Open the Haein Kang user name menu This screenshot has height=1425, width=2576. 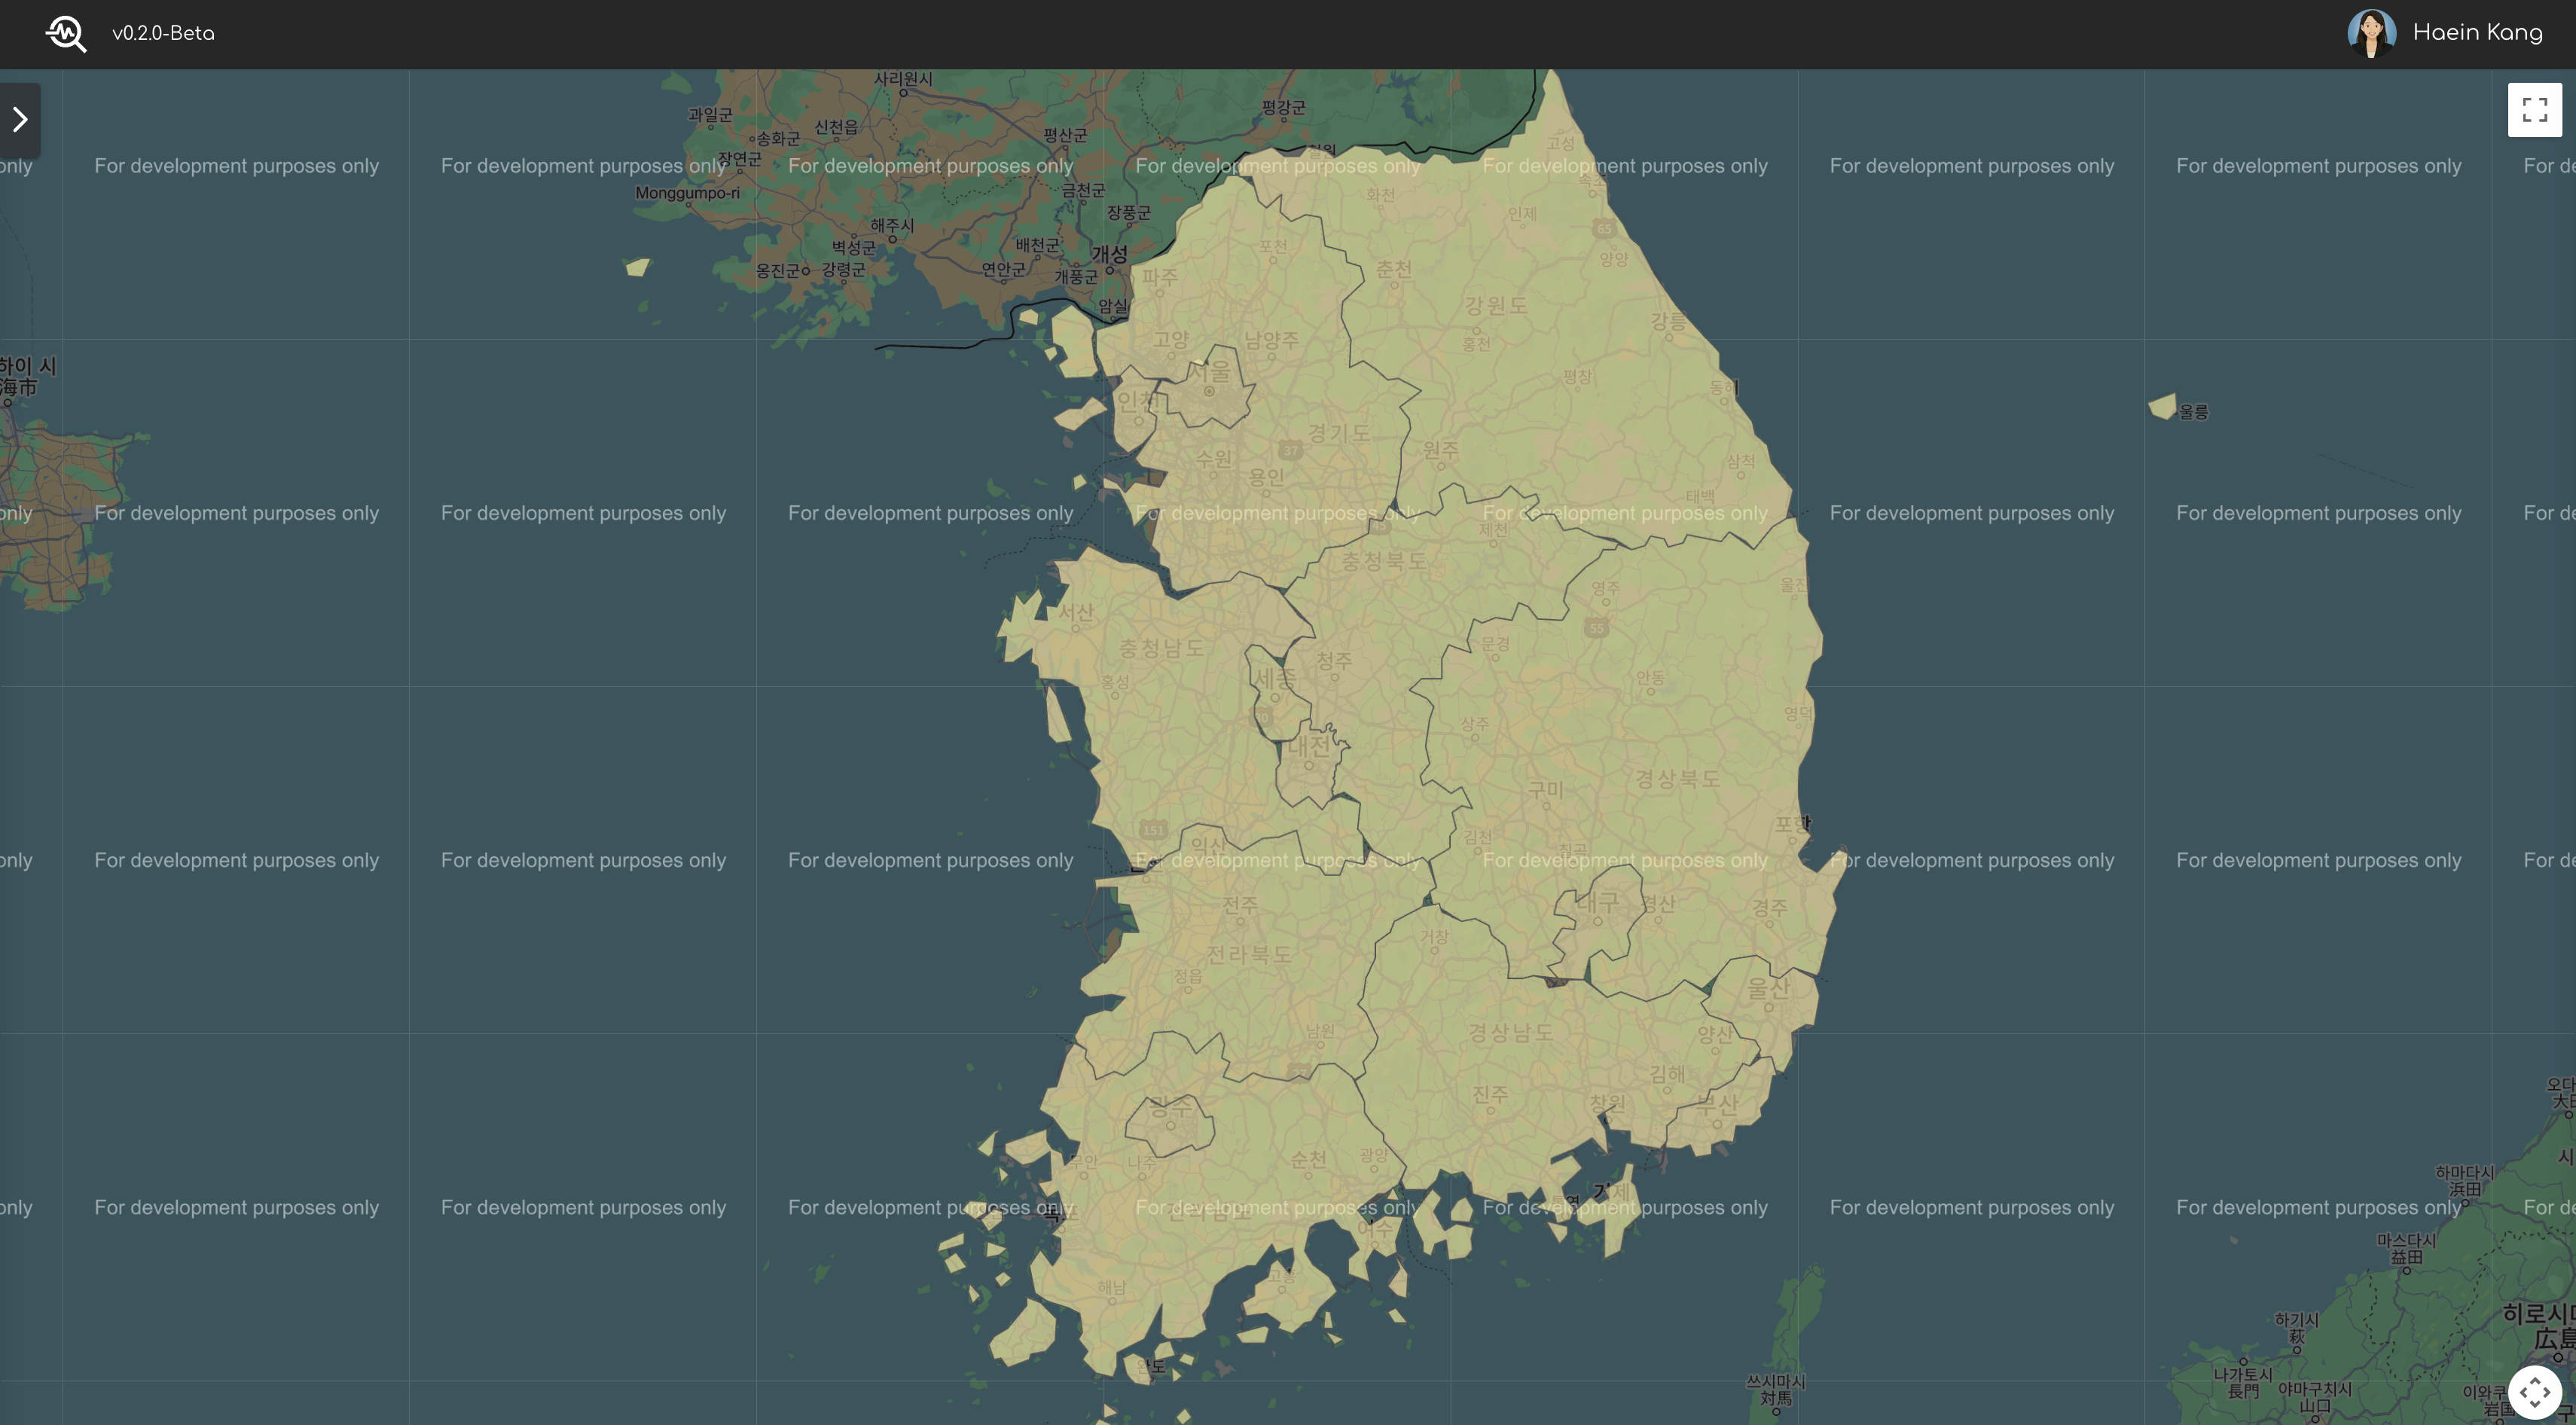(x=2477, y=33)
